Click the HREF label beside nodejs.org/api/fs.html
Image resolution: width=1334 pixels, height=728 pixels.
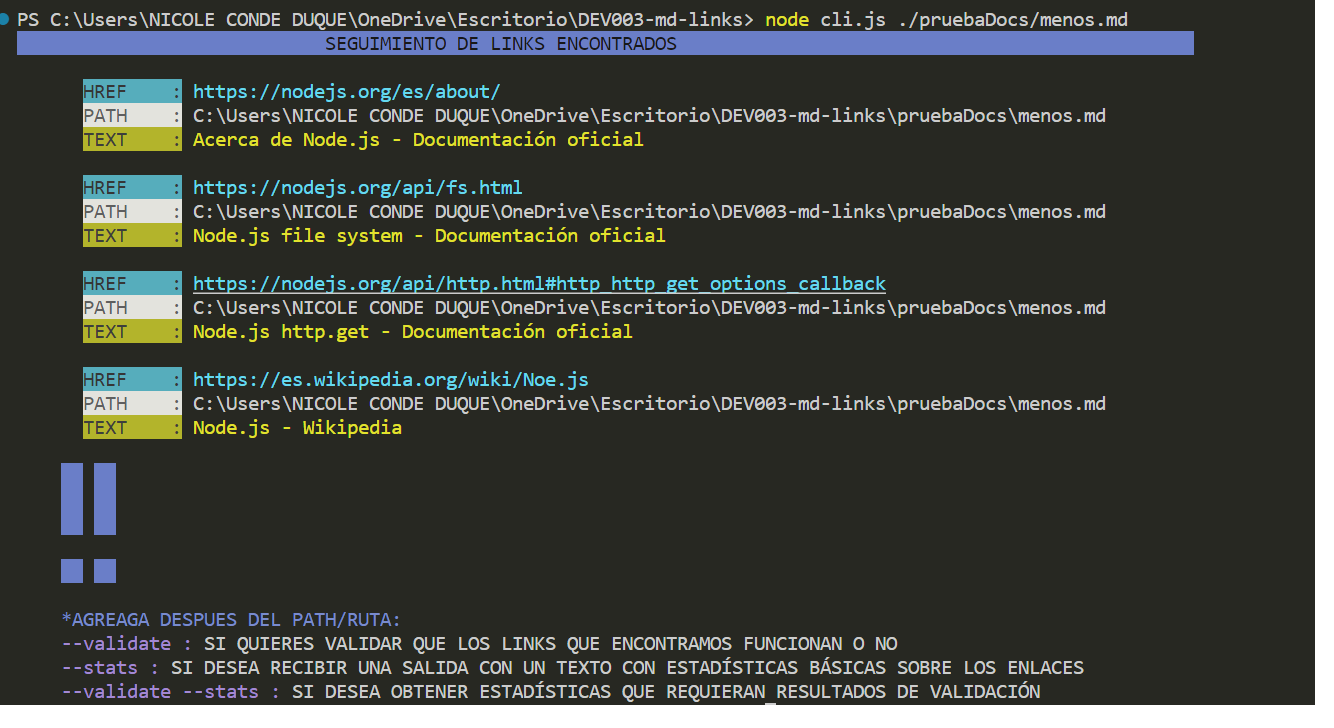[x=132, y=188]
